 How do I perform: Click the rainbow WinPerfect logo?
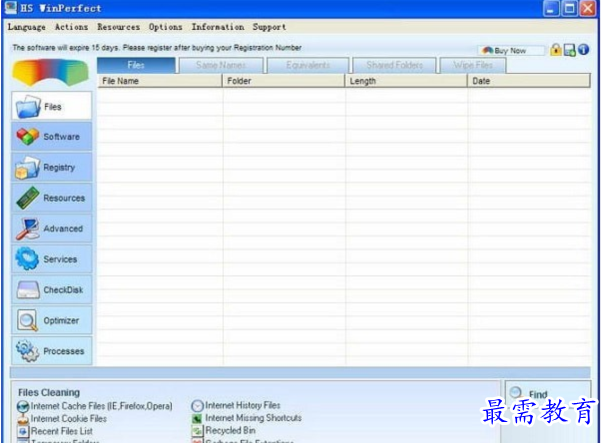(x=51, y=73)
